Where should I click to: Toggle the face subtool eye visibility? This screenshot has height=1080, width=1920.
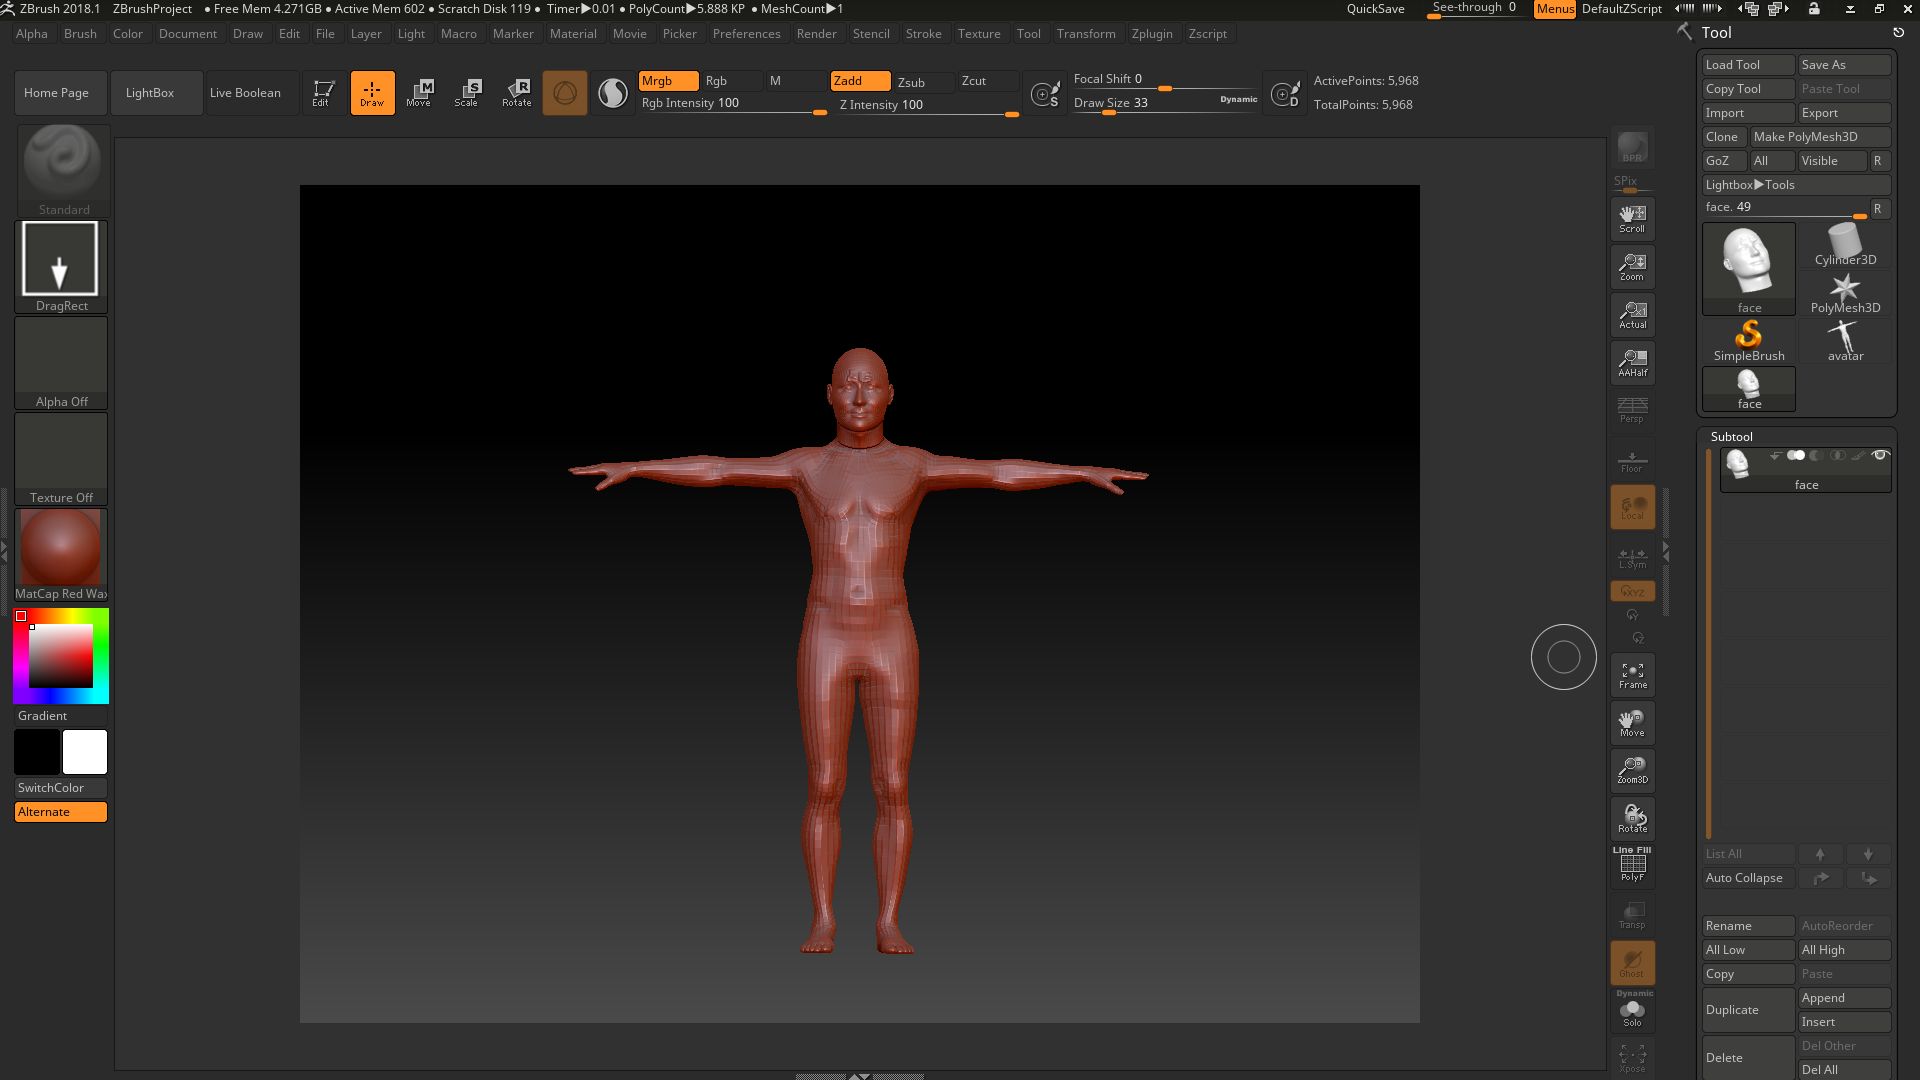tap(1880, 455)
